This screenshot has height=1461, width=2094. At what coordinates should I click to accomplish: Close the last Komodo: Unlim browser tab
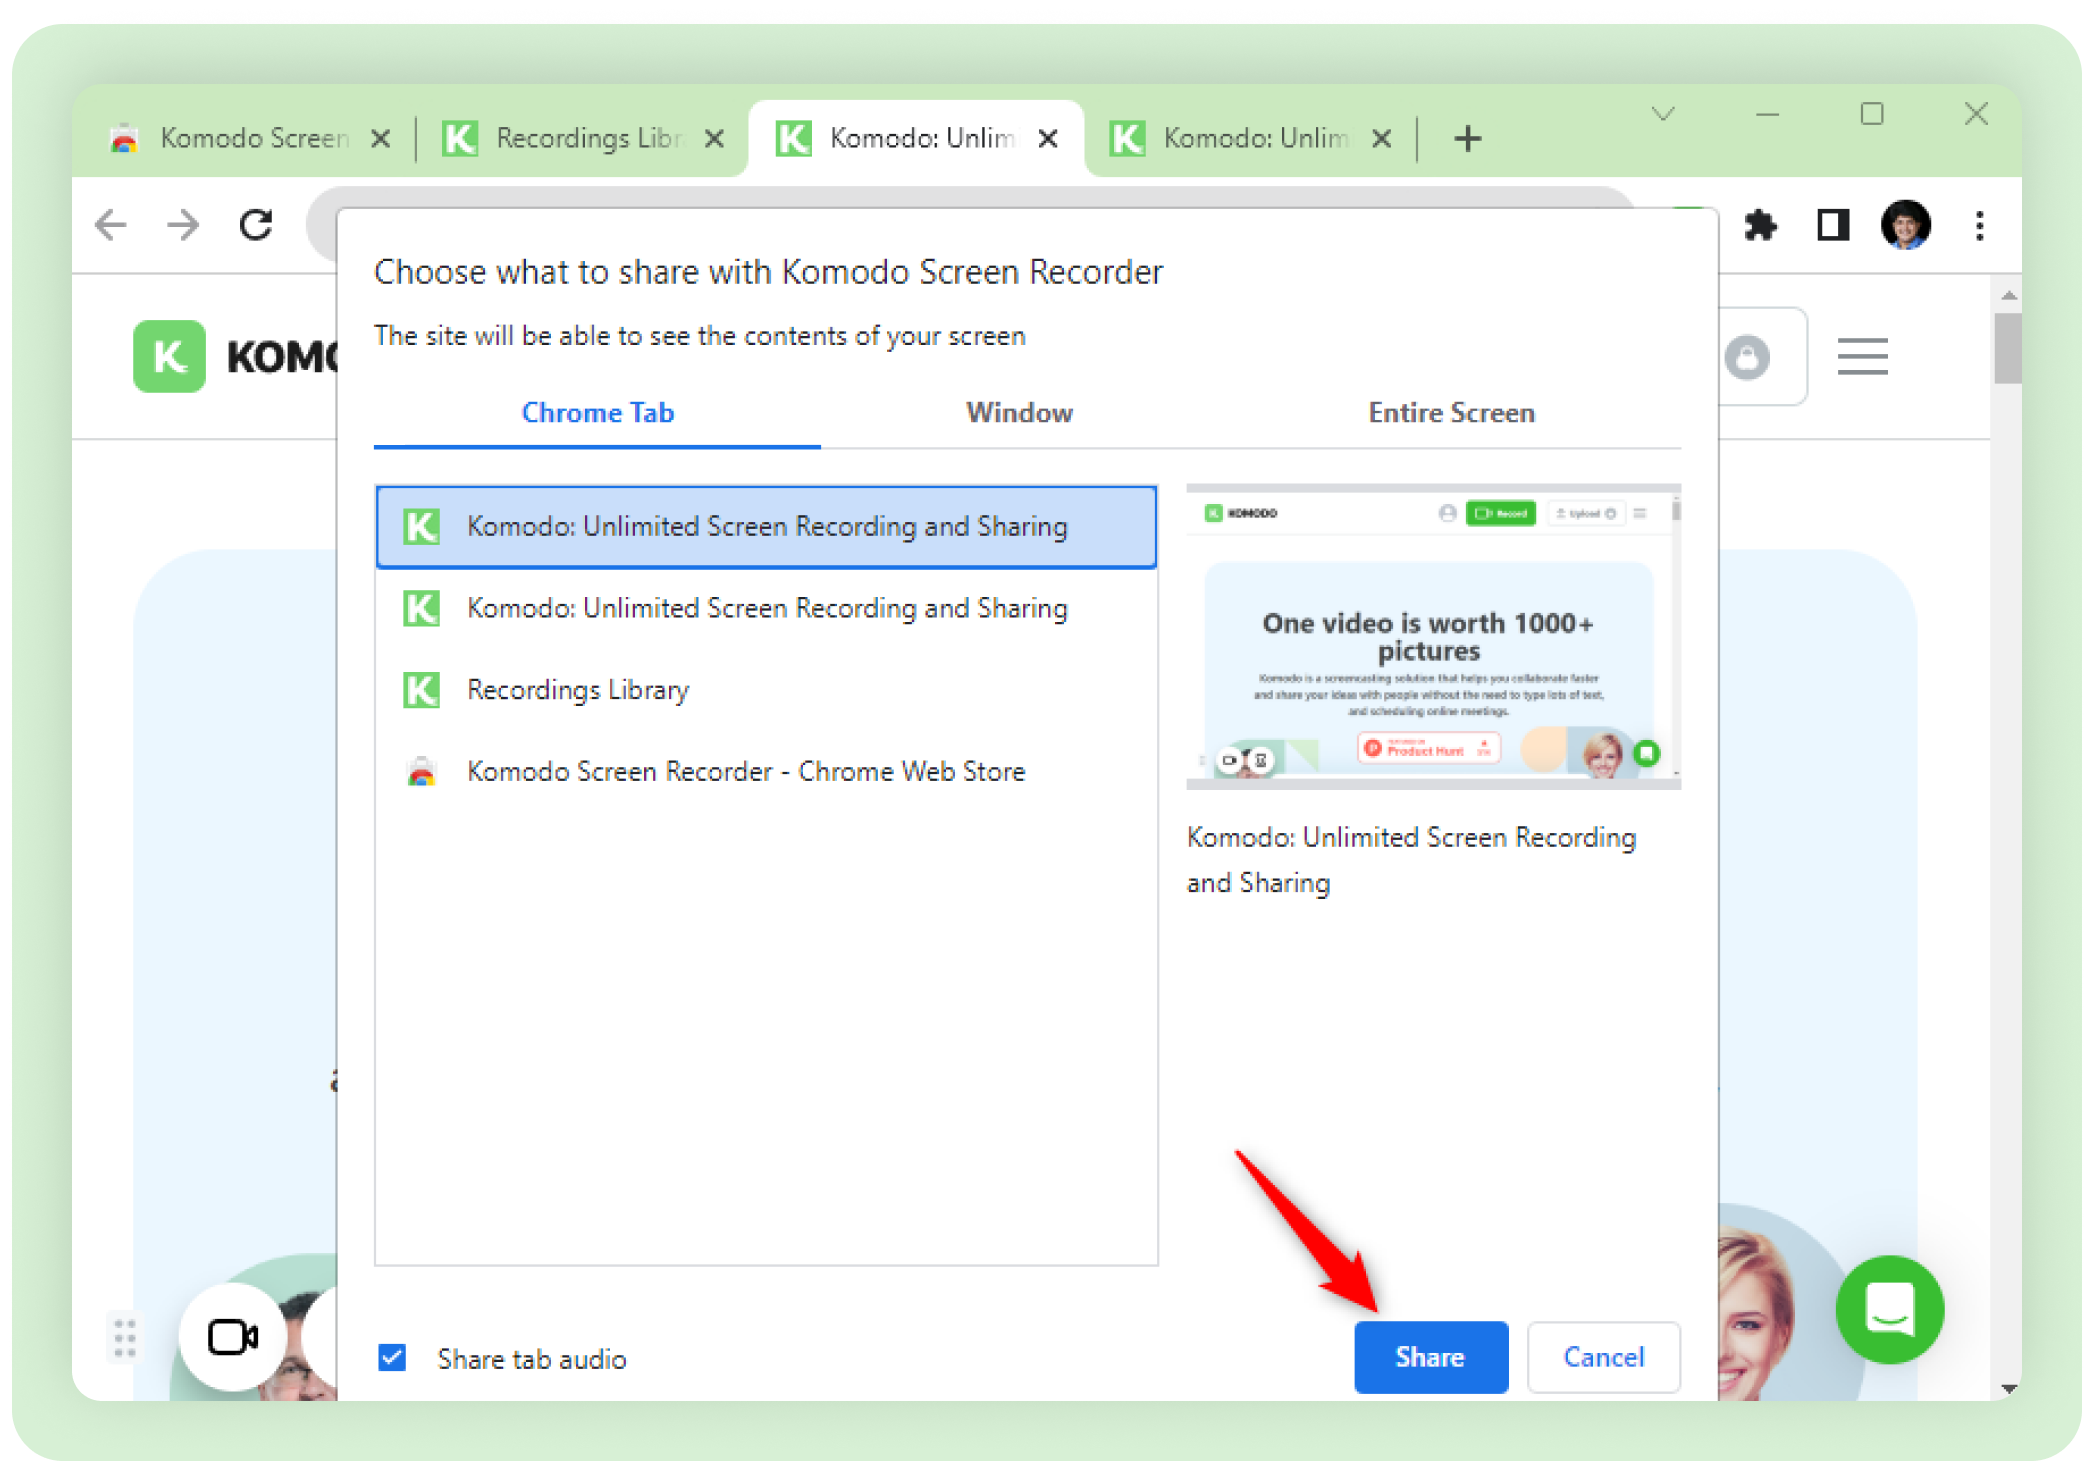coord(1381,138)
